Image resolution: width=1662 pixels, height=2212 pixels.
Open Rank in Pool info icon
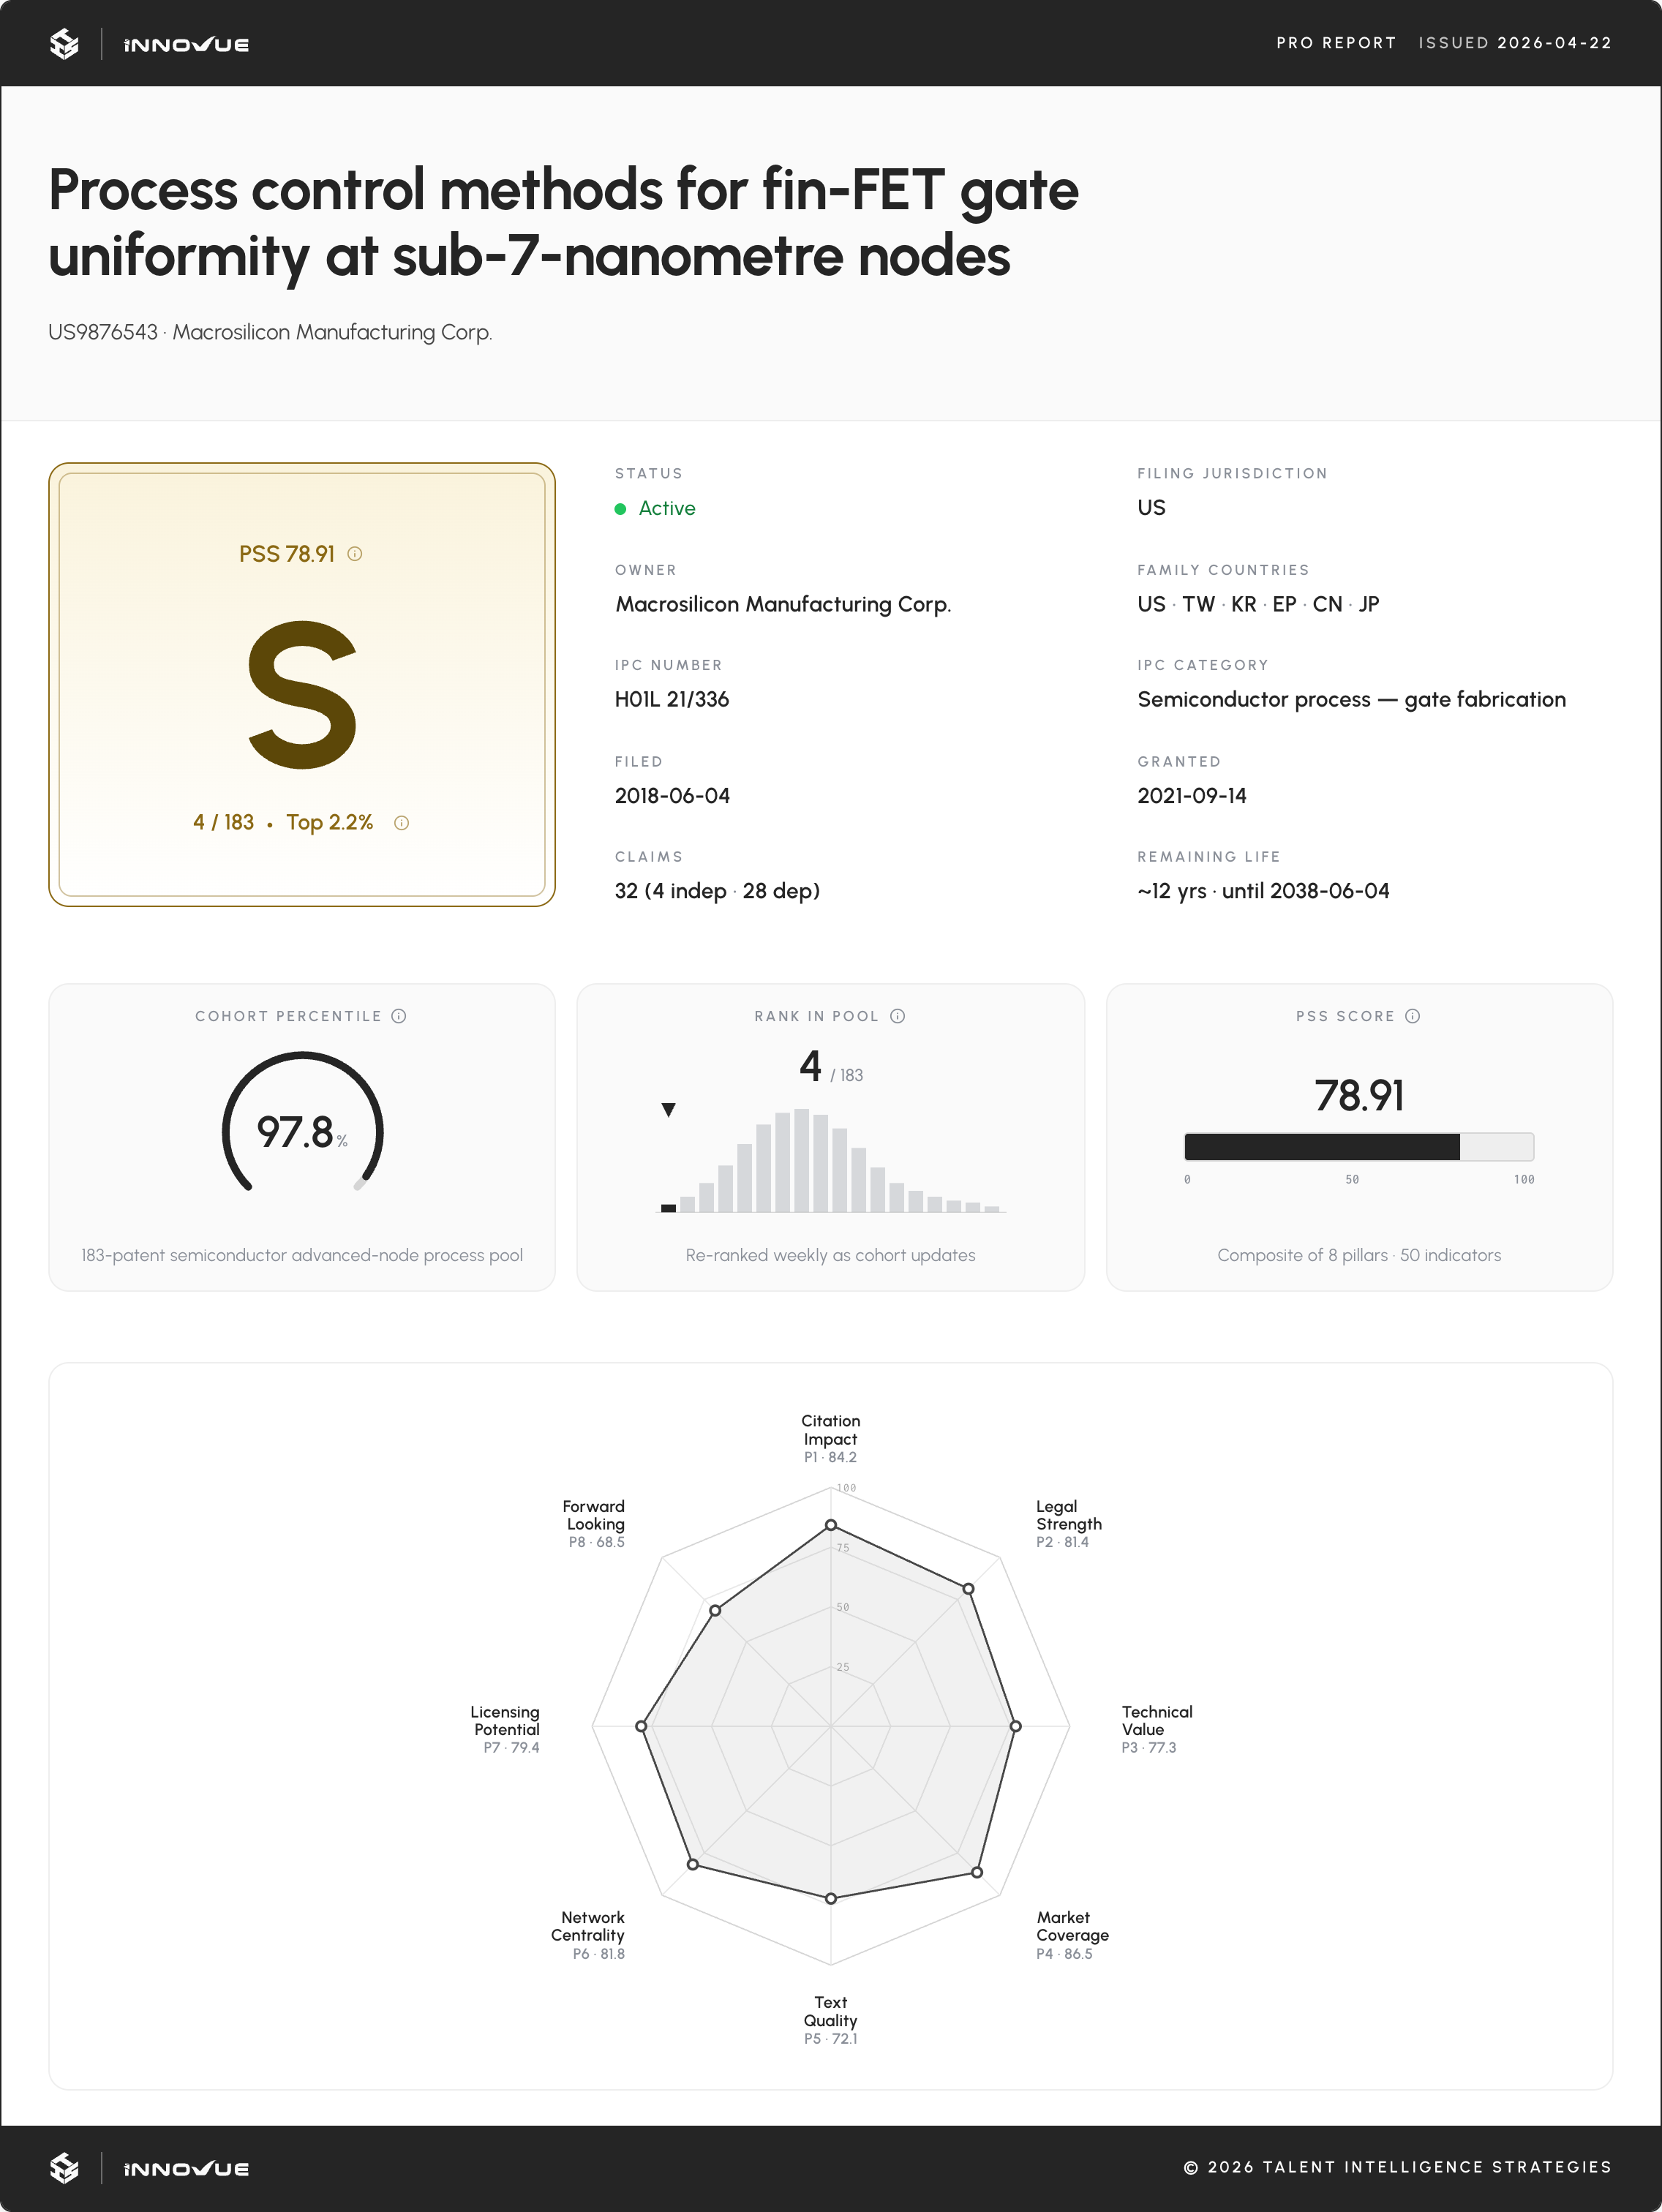pyautogui.click(x=898, y=1016)
